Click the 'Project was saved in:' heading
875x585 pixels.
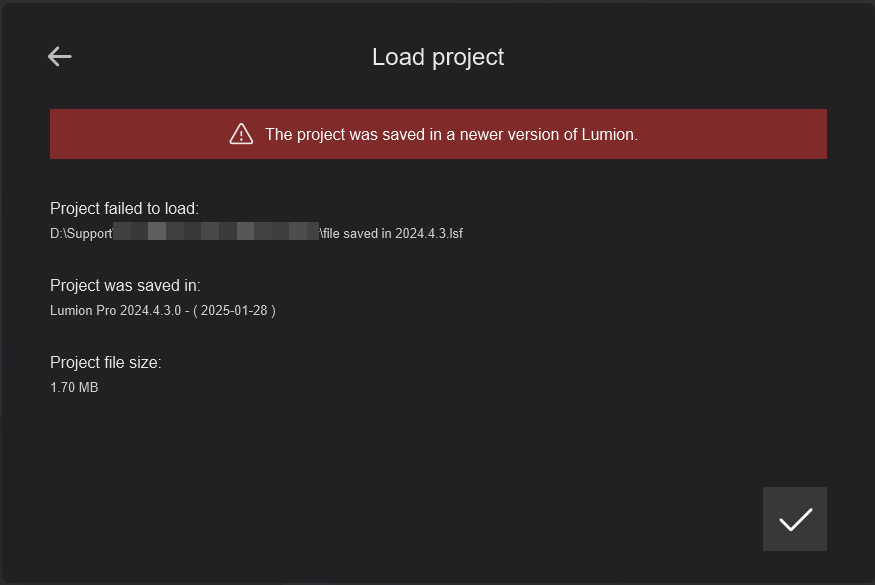[124, 285]
